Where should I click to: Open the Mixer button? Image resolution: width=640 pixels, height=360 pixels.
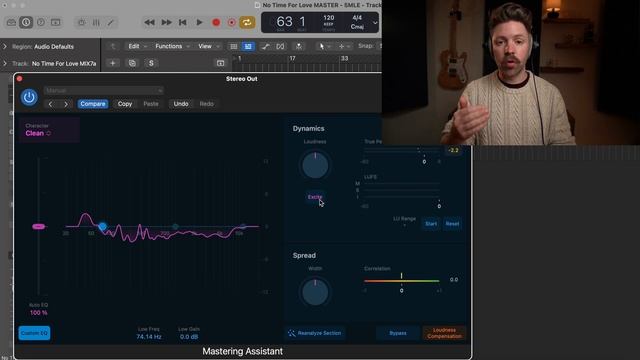[x=96, y=22]
